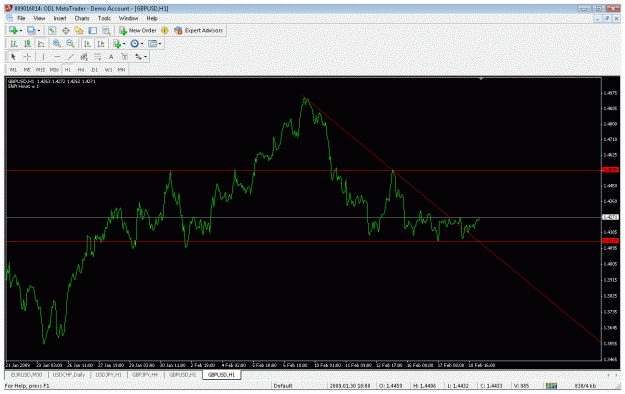
Task: Open the View menu
Action: 39,18
